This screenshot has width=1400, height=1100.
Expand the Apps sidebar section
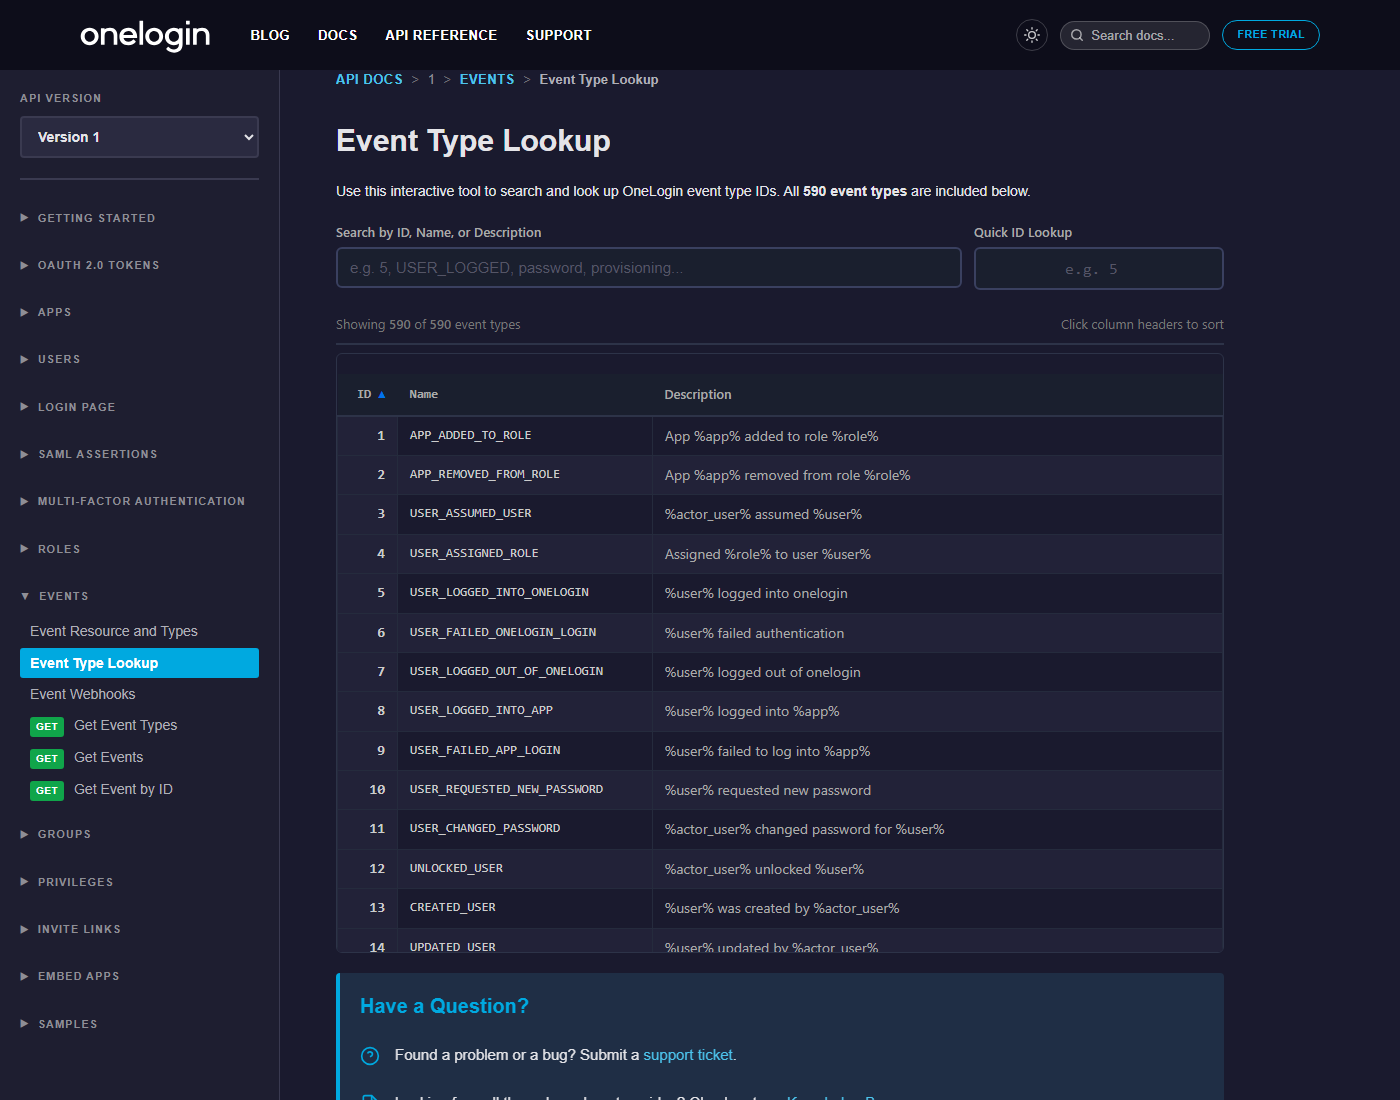coord(46,312)
